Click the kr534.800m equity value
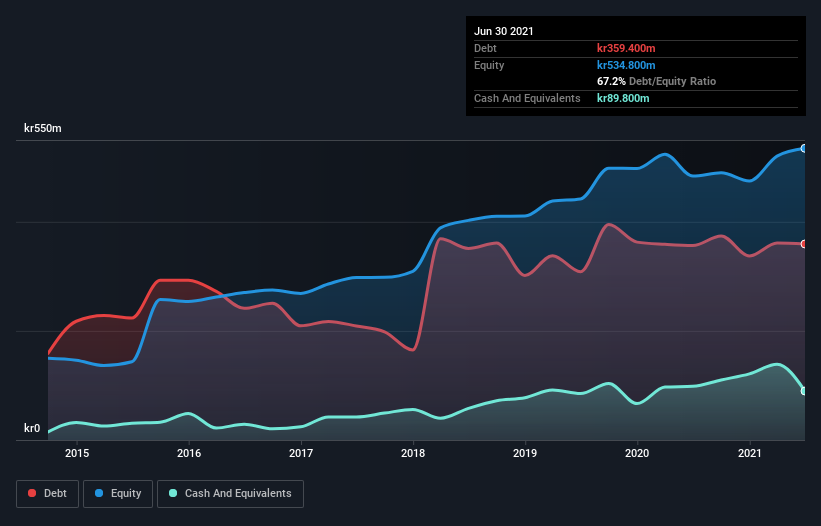Image resolution: width=821 pixels, height=526 pixels. 626,65
